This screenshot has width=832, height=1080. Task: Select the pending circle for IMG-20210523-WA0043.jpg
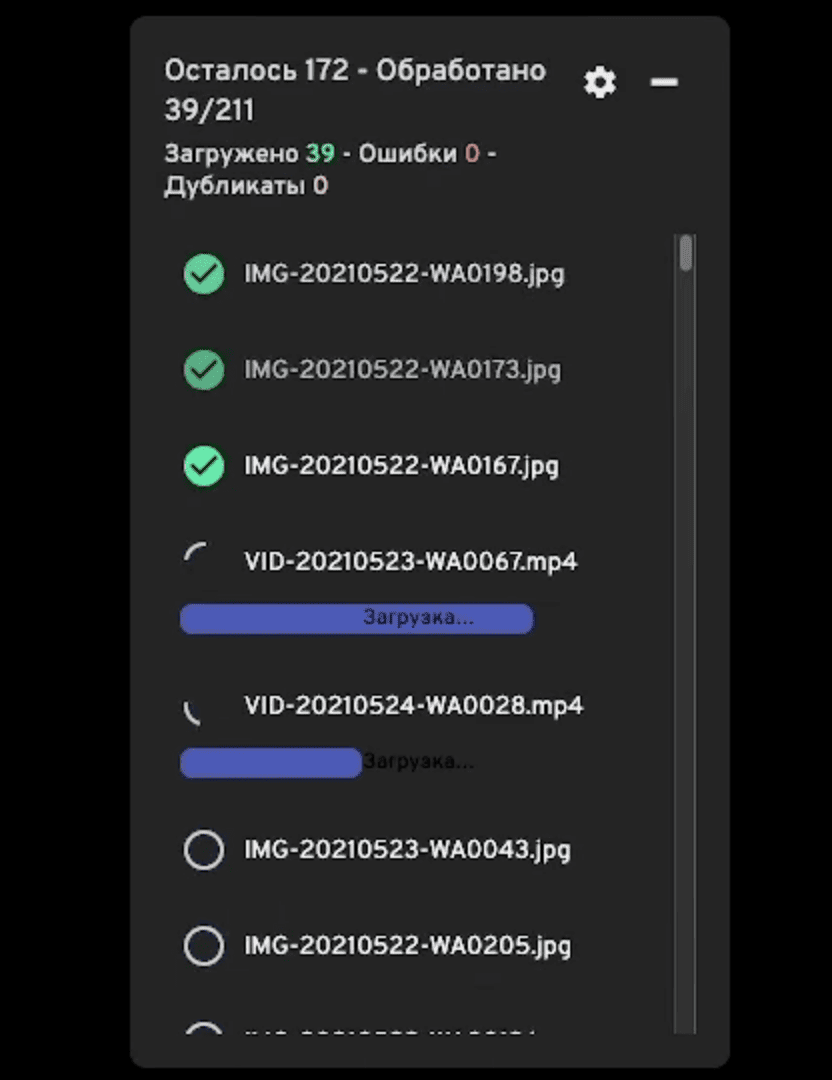point(204,850)
